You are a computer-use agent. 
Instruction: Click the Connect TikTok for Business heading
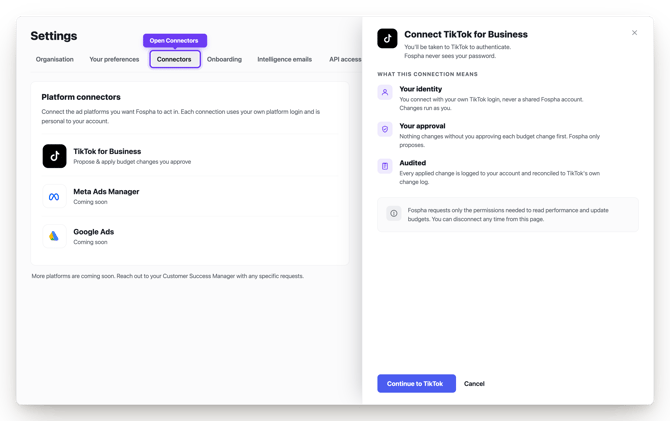(466, 34)
